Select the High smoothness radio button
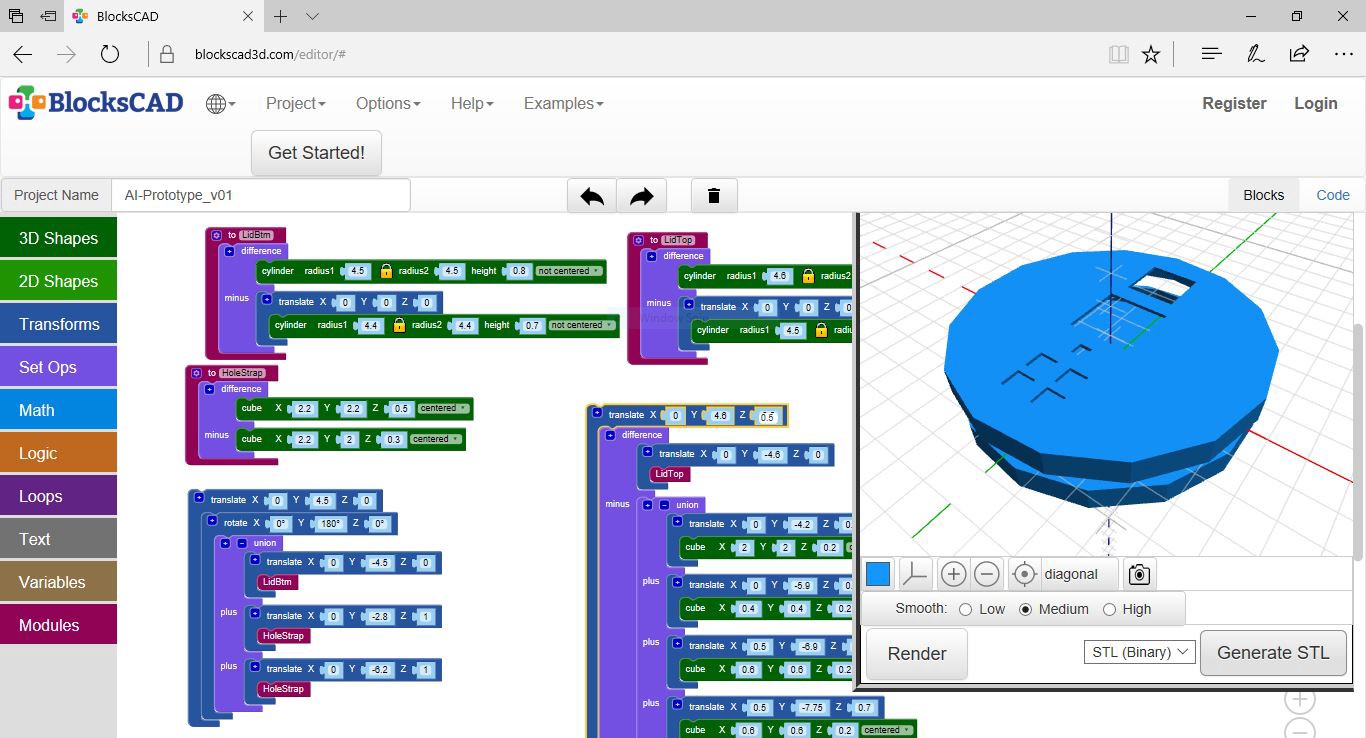1366x738 pixels. 1110,608
